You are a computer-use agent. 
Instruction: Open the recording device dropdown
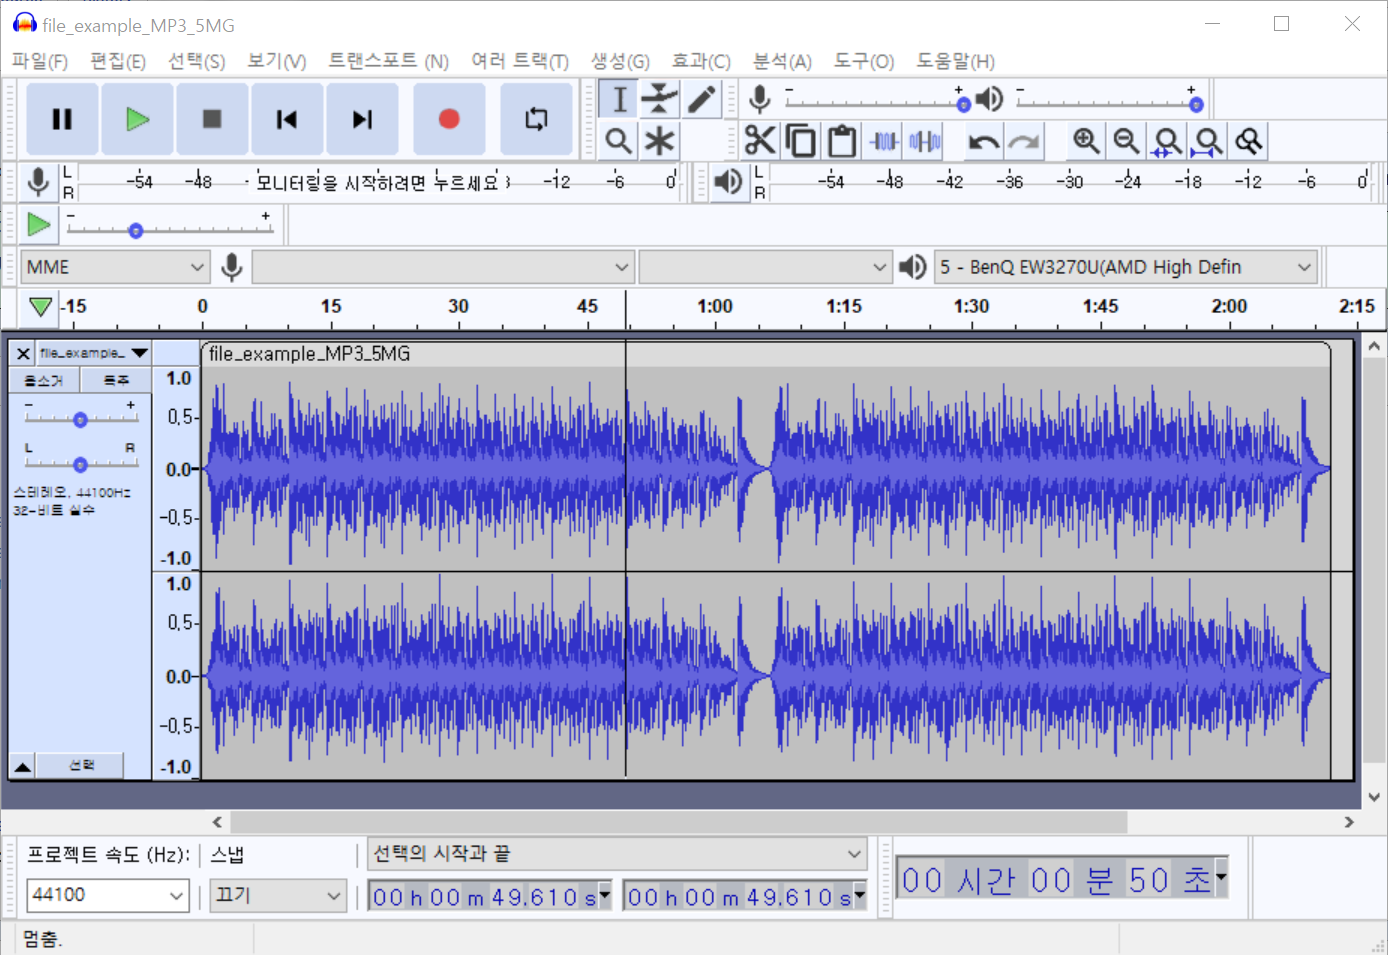(443, 267)
